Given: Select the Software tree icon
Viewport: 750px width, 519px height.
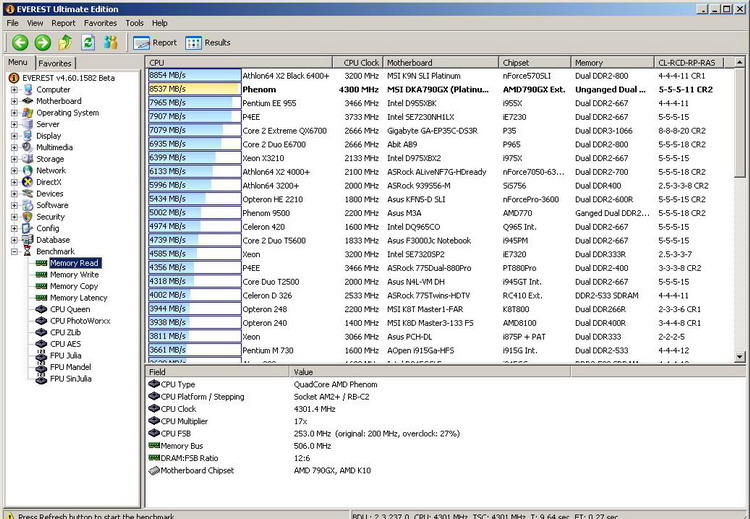Looking at the screenshot, I should pyautogui.click(x=28, y=205).
